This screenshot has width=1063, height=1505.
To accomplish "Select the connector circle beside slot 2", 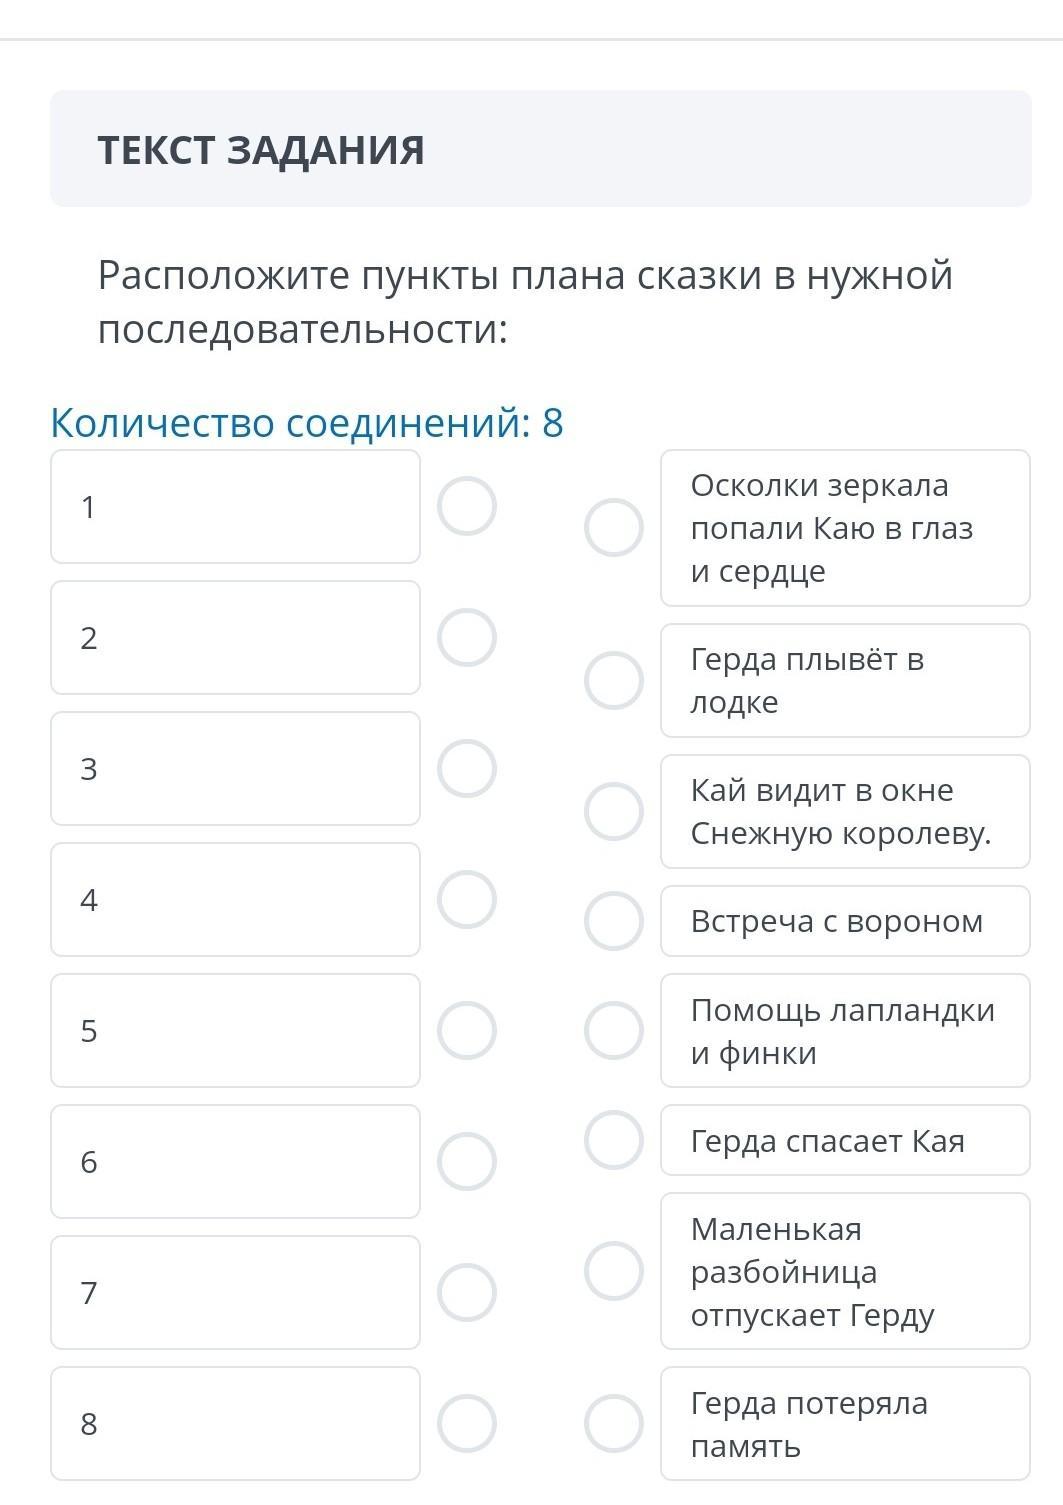I will point(467,638).
